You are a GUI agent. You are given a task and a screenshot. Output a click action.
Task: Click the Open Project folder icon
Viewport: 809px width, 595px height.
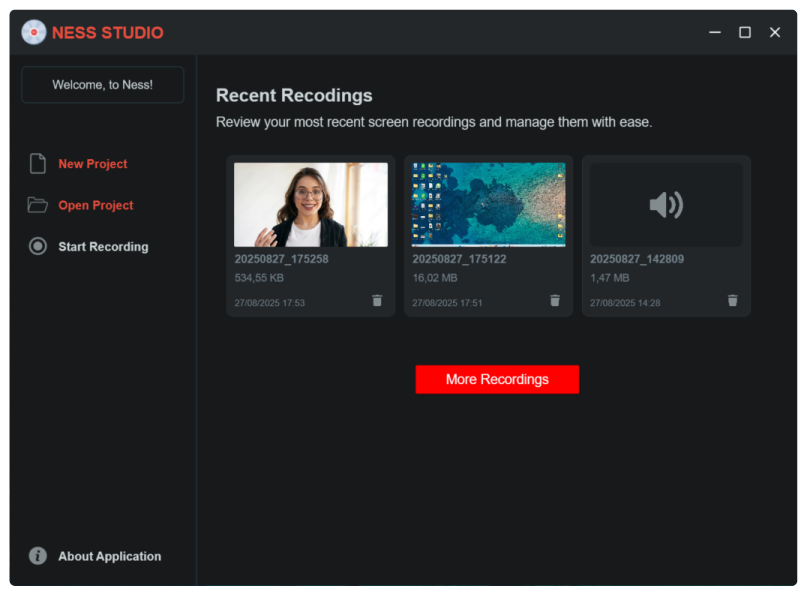tap(38, 204)
